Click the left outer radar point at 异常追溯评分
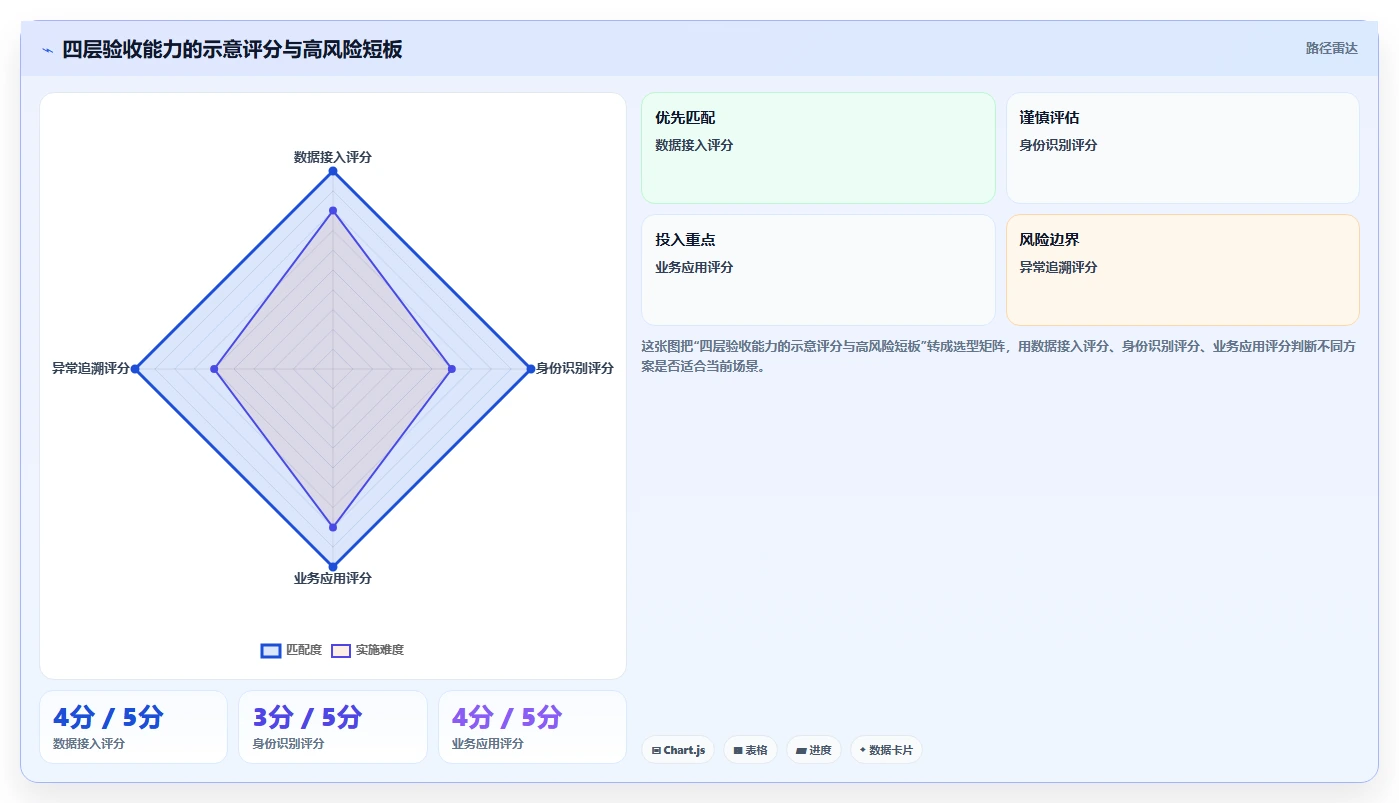The height and width of the screenshot is (803, 1399). click(x=136, y=369)
